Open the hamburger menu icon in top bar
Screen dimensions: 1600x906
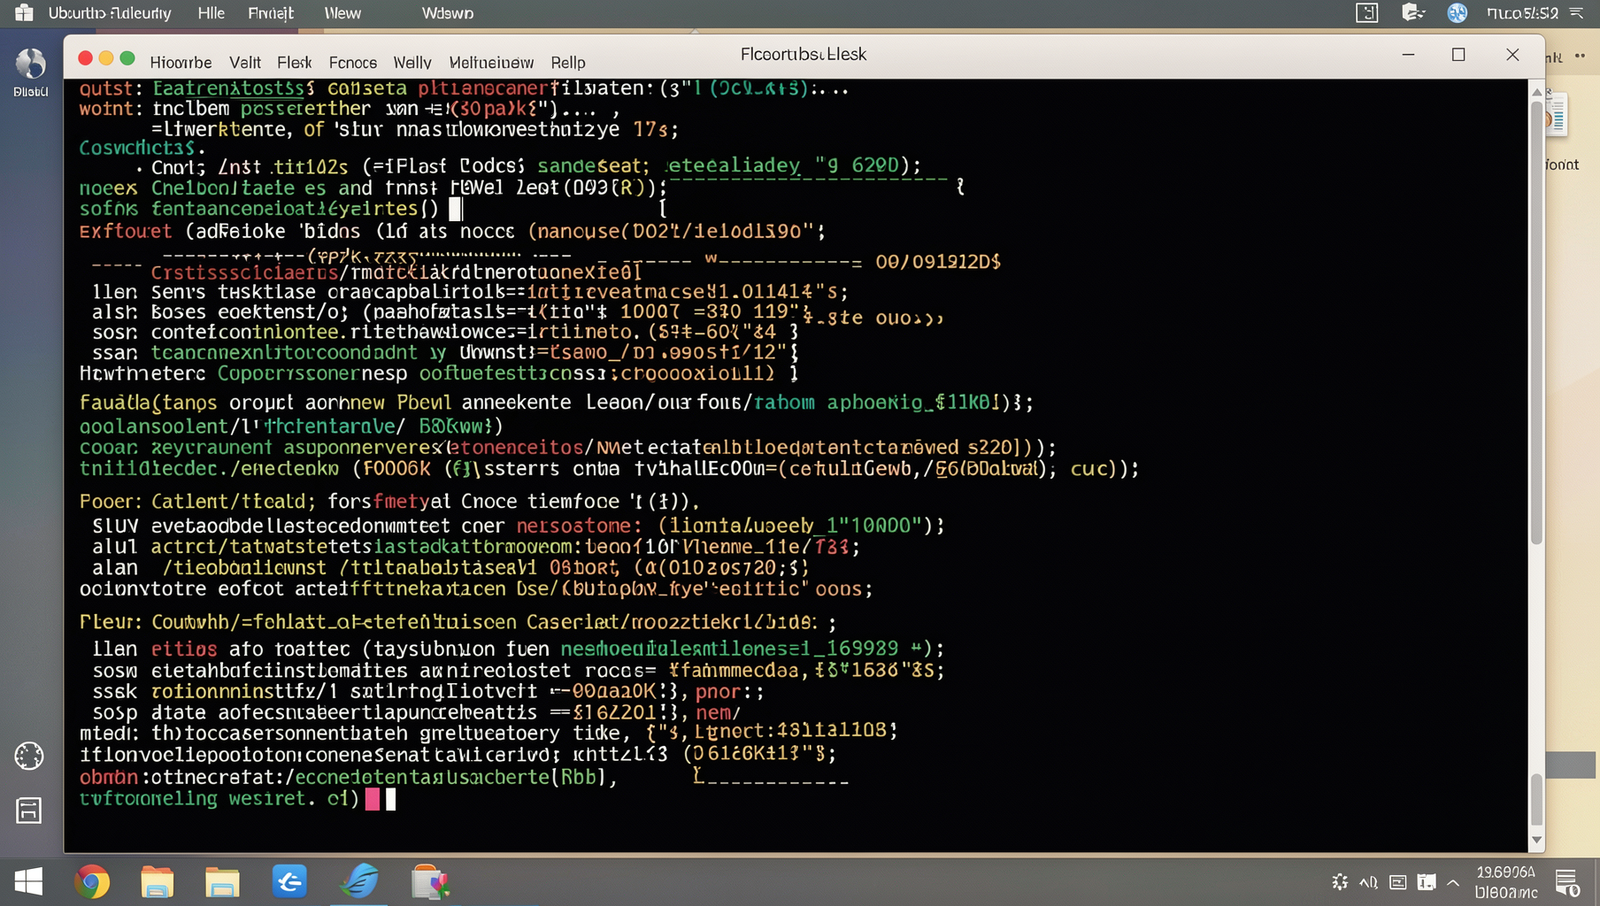click(x=1577, y=13)
